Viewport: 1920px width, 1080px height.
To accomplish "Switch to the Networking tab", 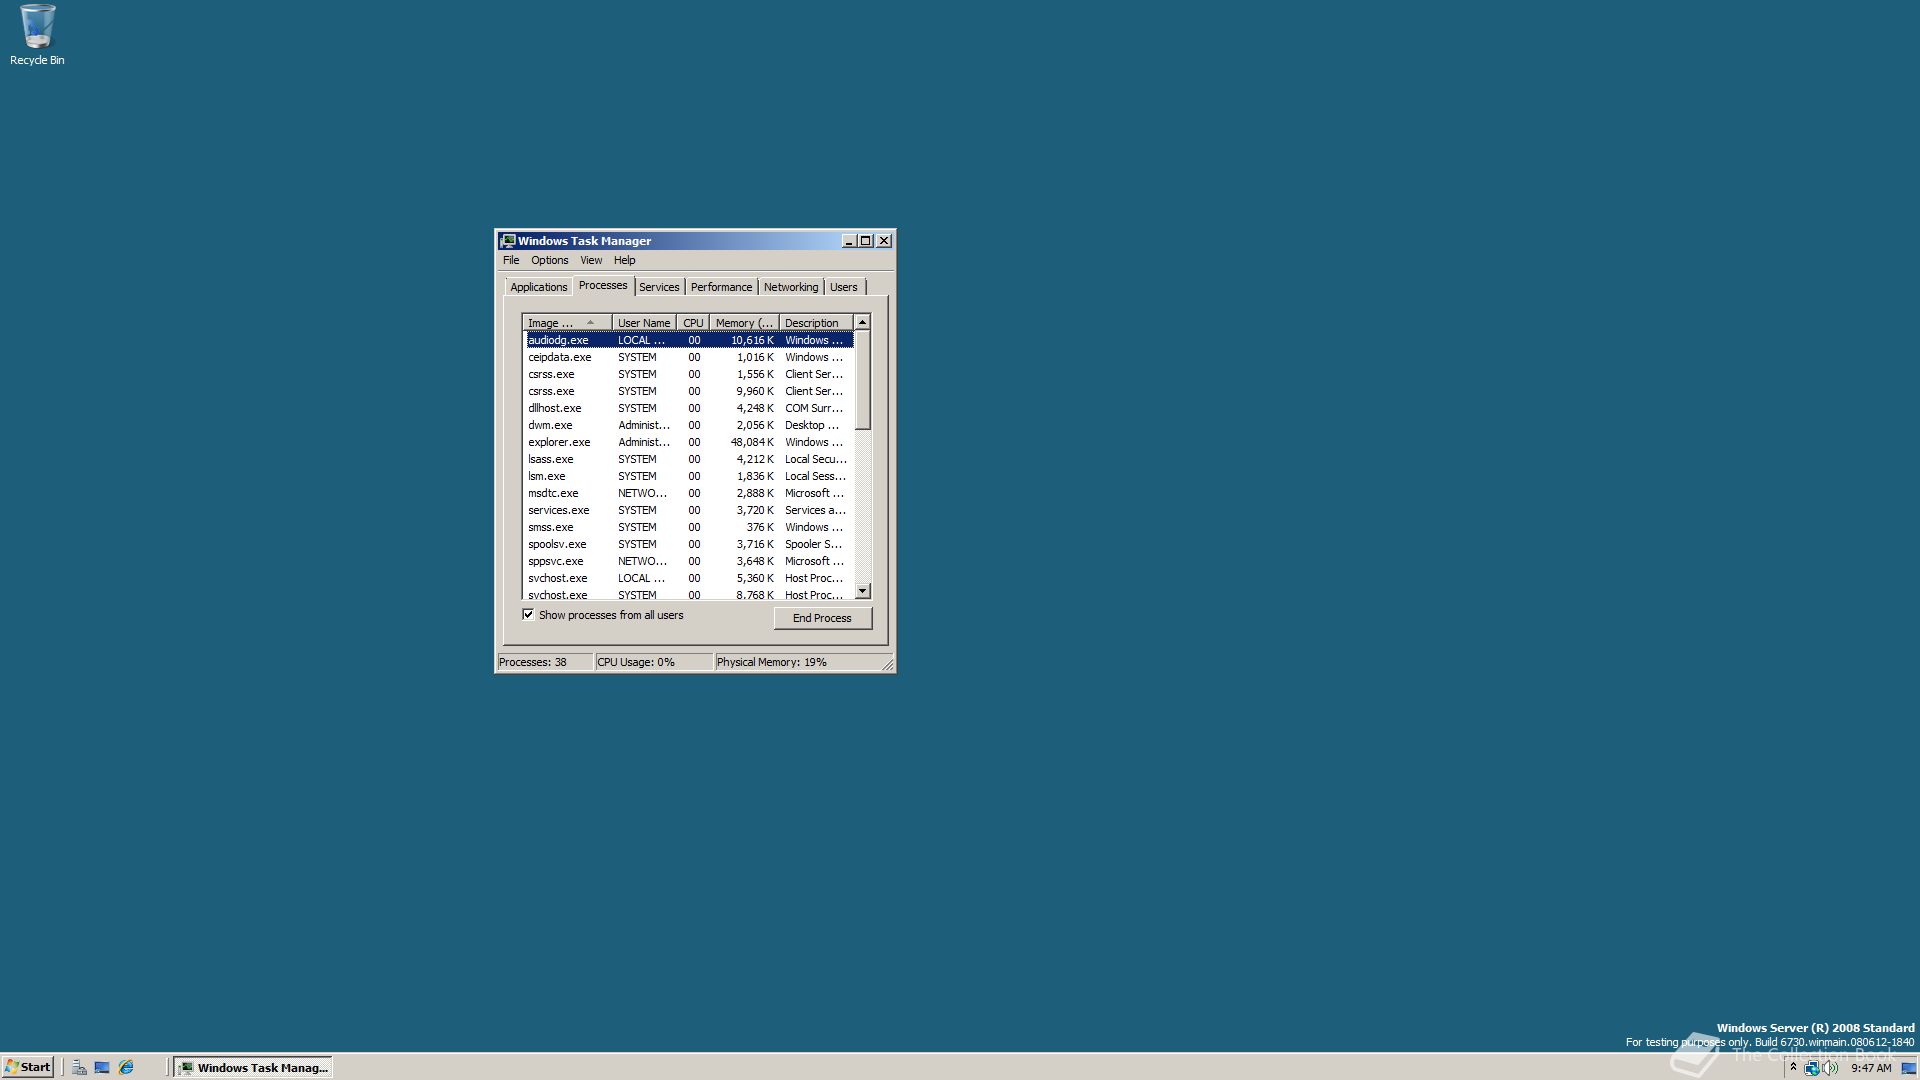I will (x=790, y=287).
